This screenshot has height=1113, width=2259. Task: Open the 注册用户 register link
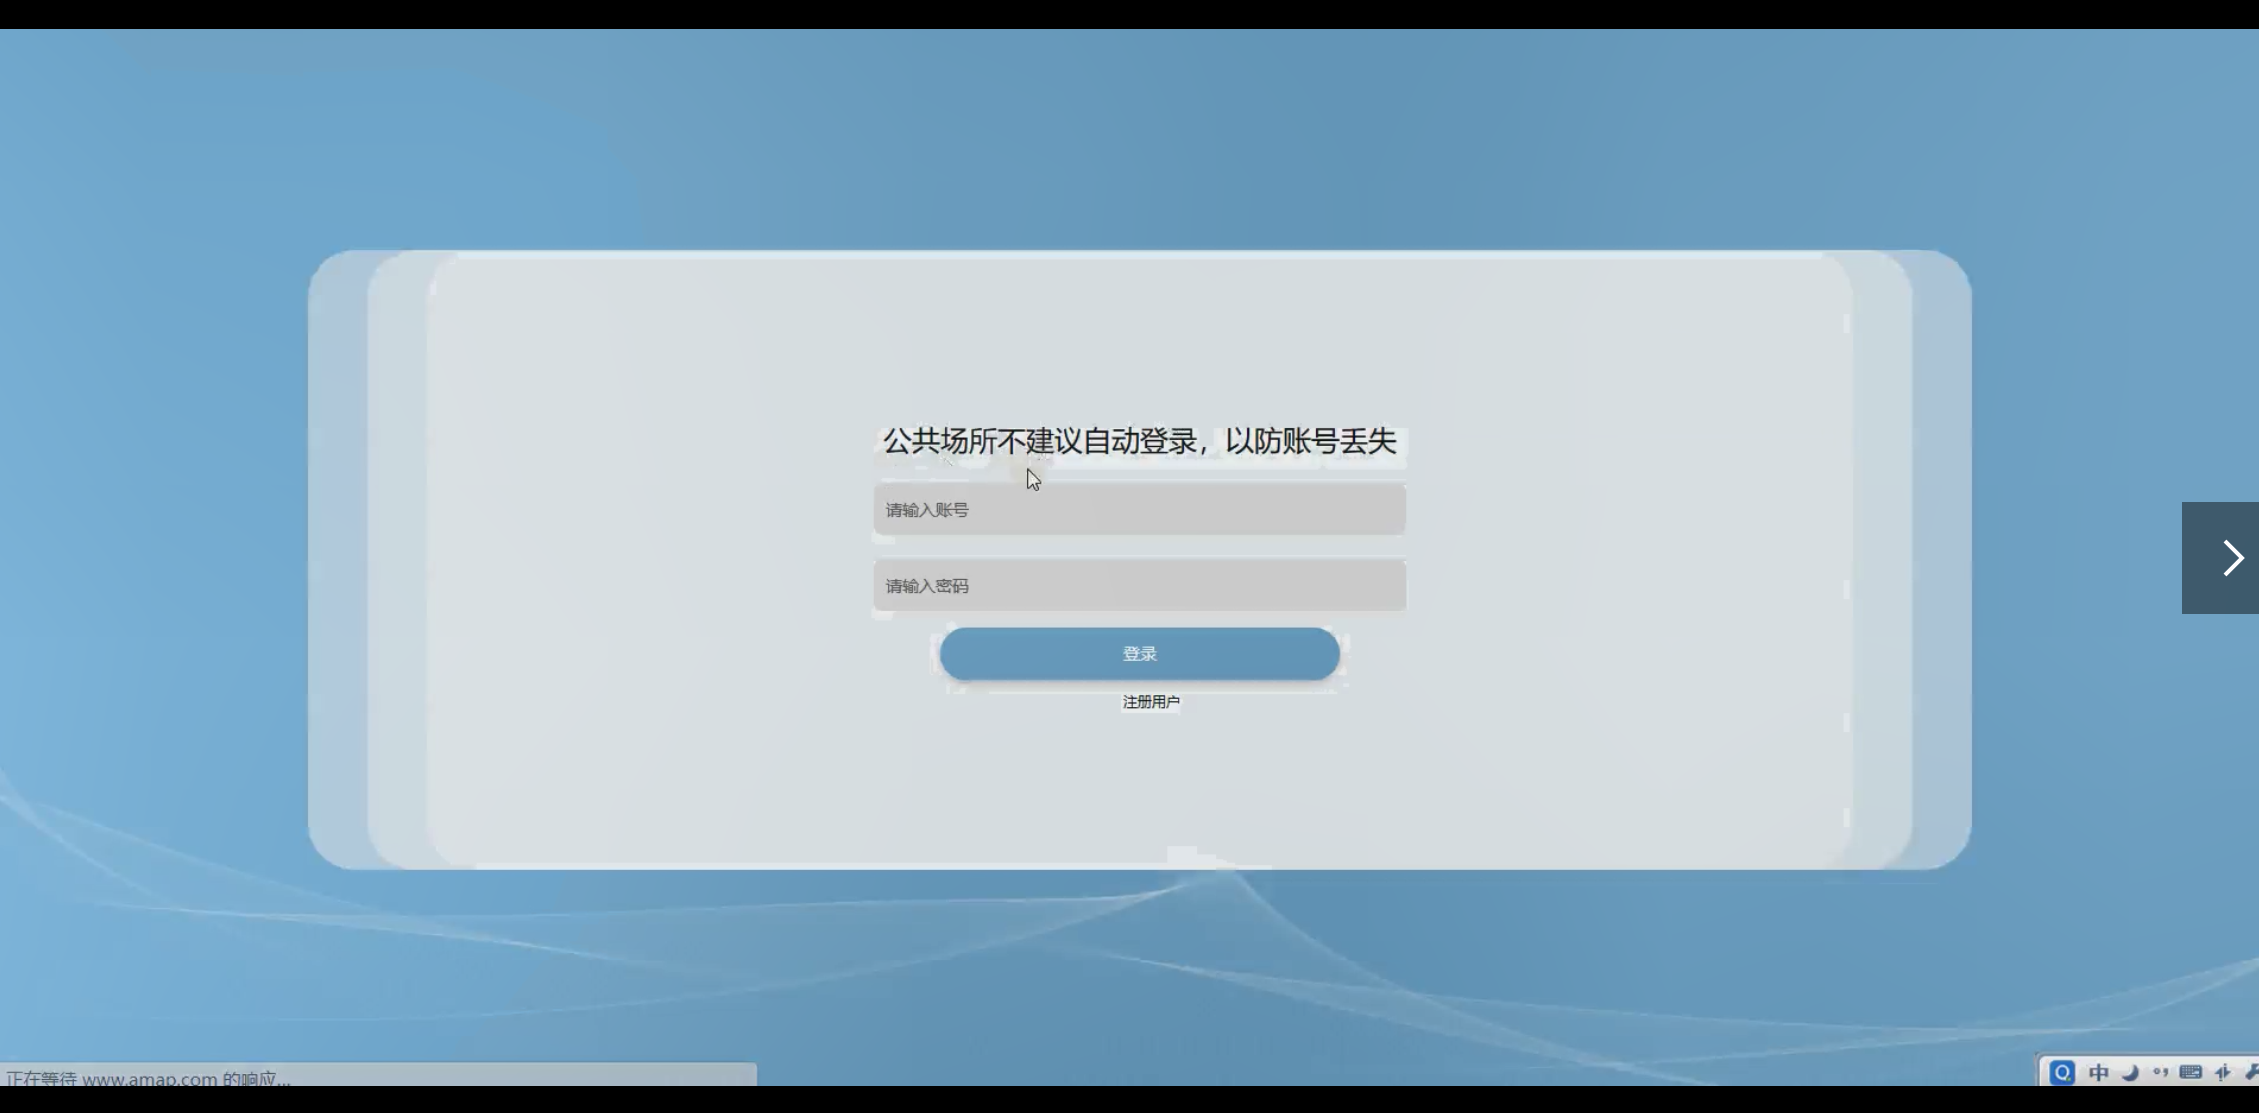coord(1150,702)
